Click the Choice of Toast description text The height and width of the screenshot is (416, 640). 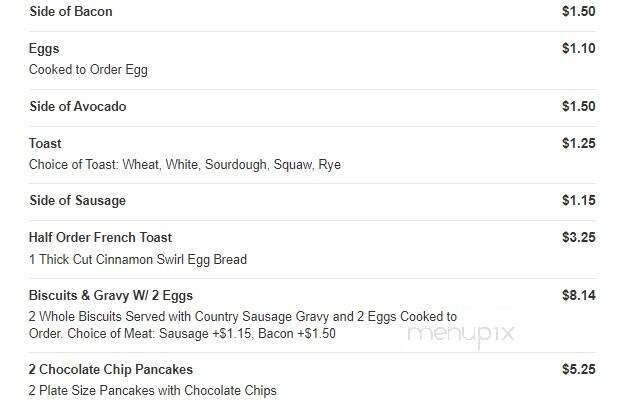pos(185,164)
